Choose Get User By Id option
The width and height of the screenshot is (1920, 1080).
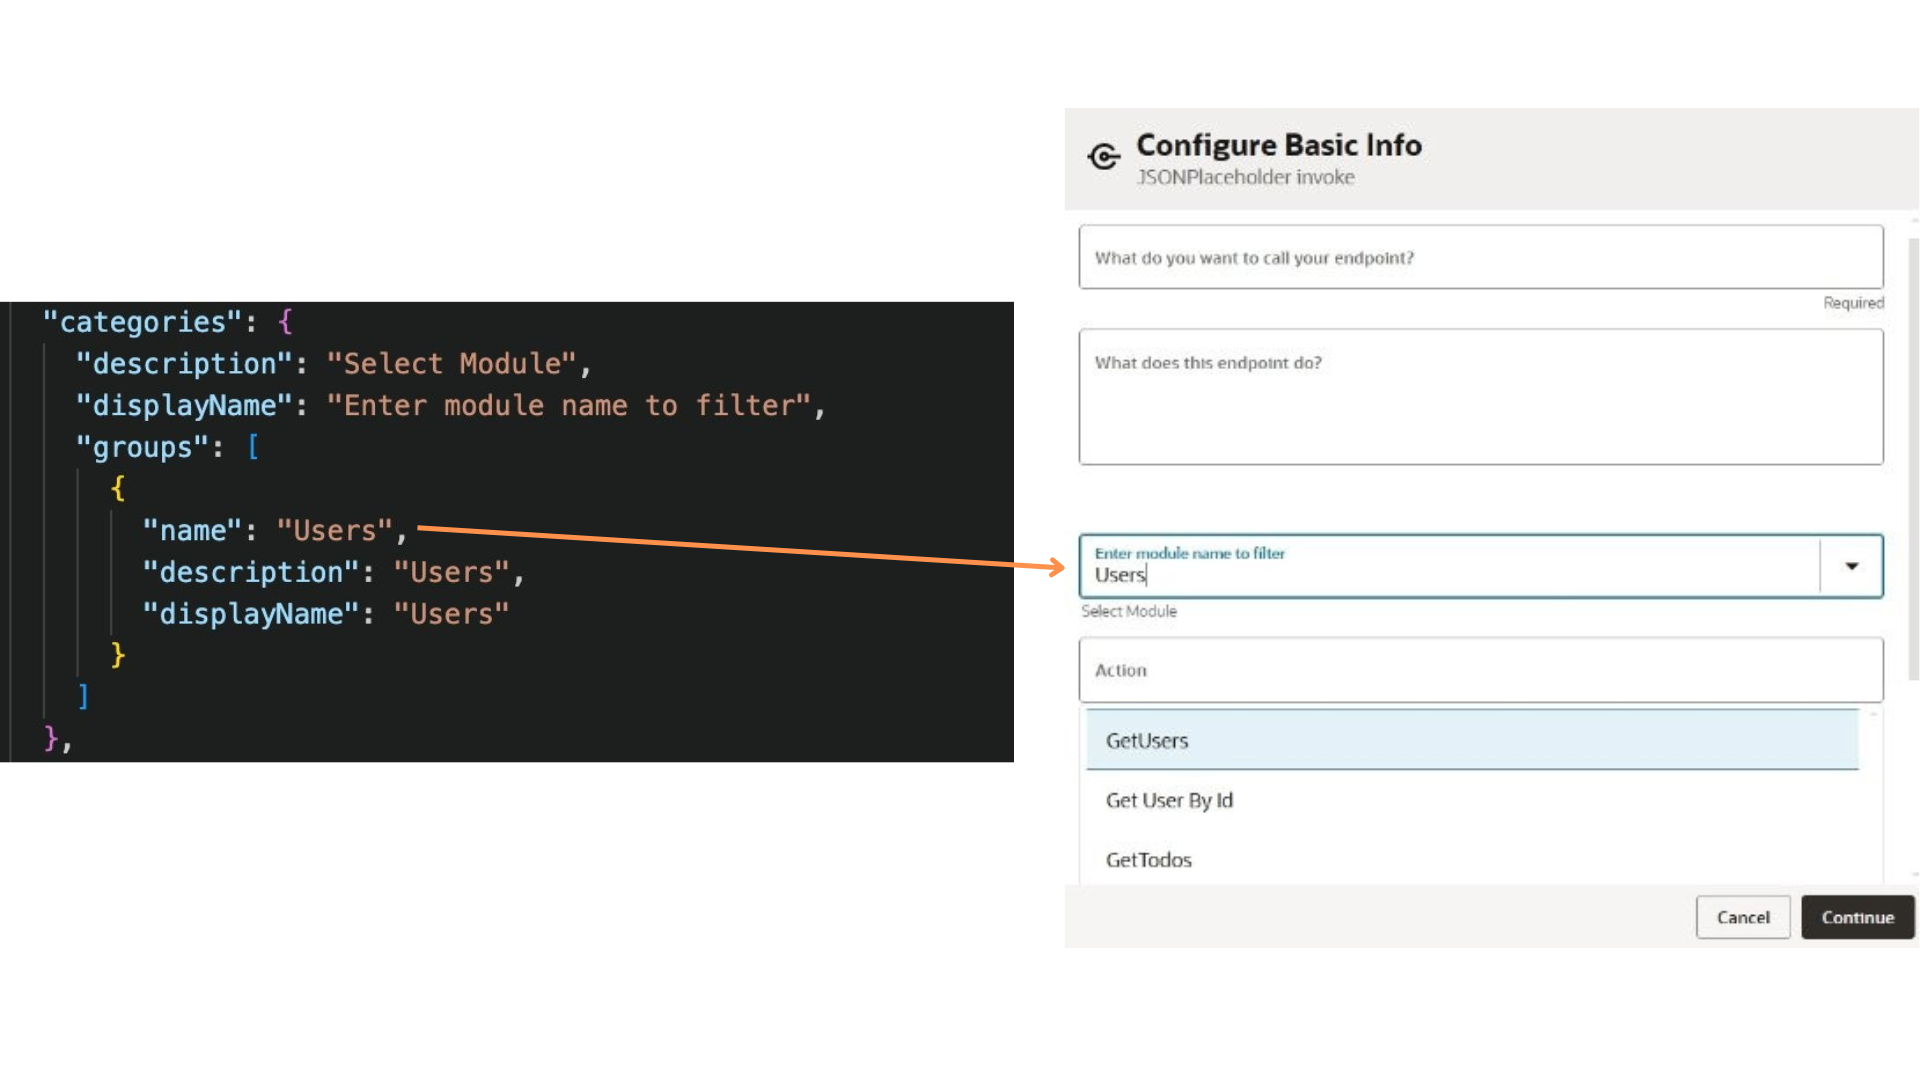point(1169,801)
